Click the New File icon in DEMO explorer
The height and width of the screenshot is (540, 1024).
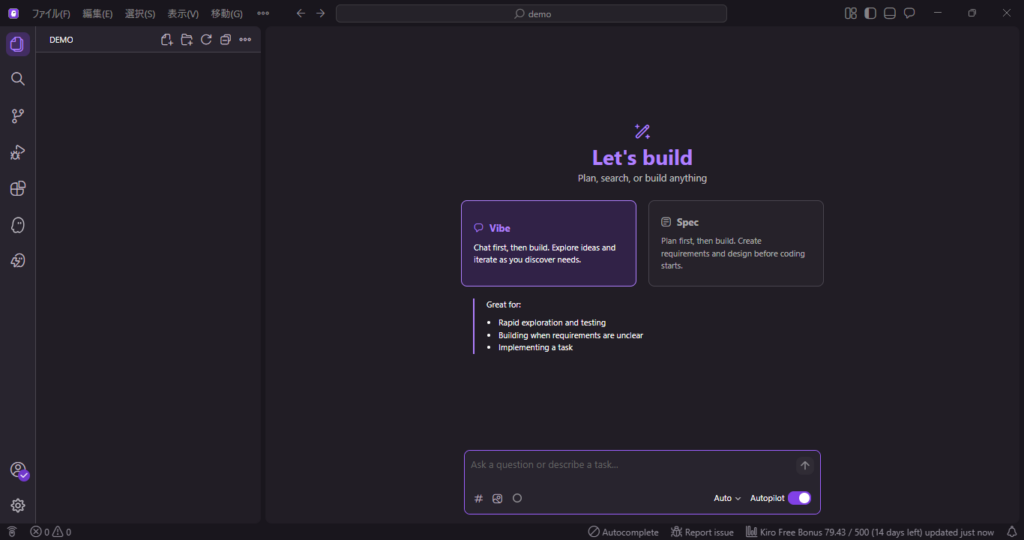[x=167, y=40]
